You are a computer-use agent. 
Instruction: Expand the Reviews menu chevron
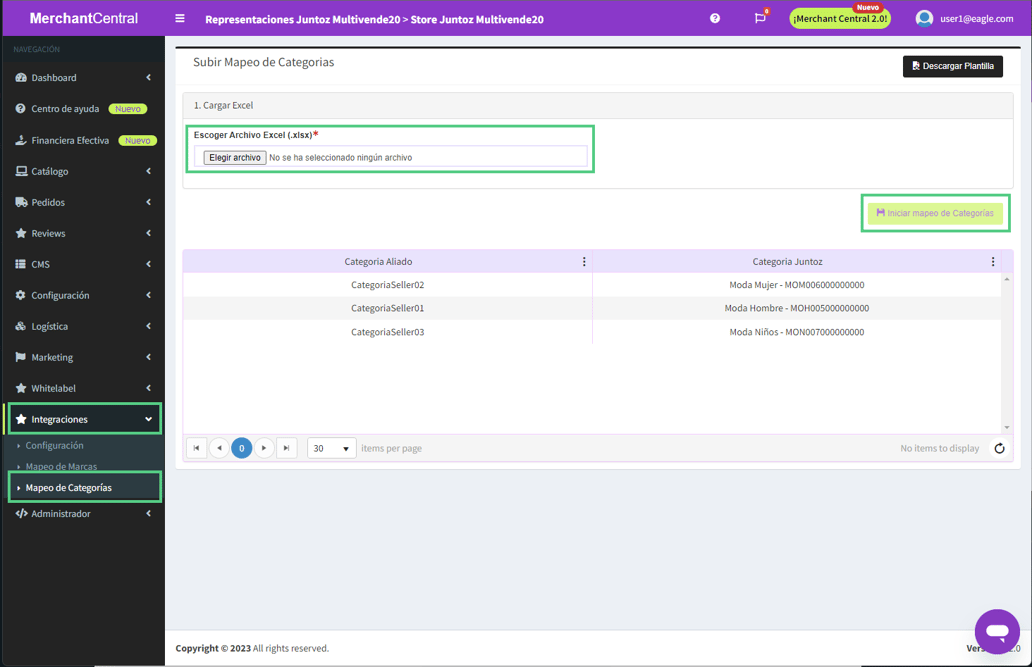148,233
